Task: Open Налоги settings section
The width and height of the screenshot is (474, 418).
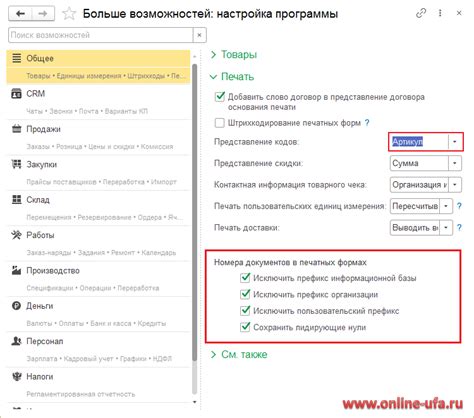Action: click(x=98, y=385)
